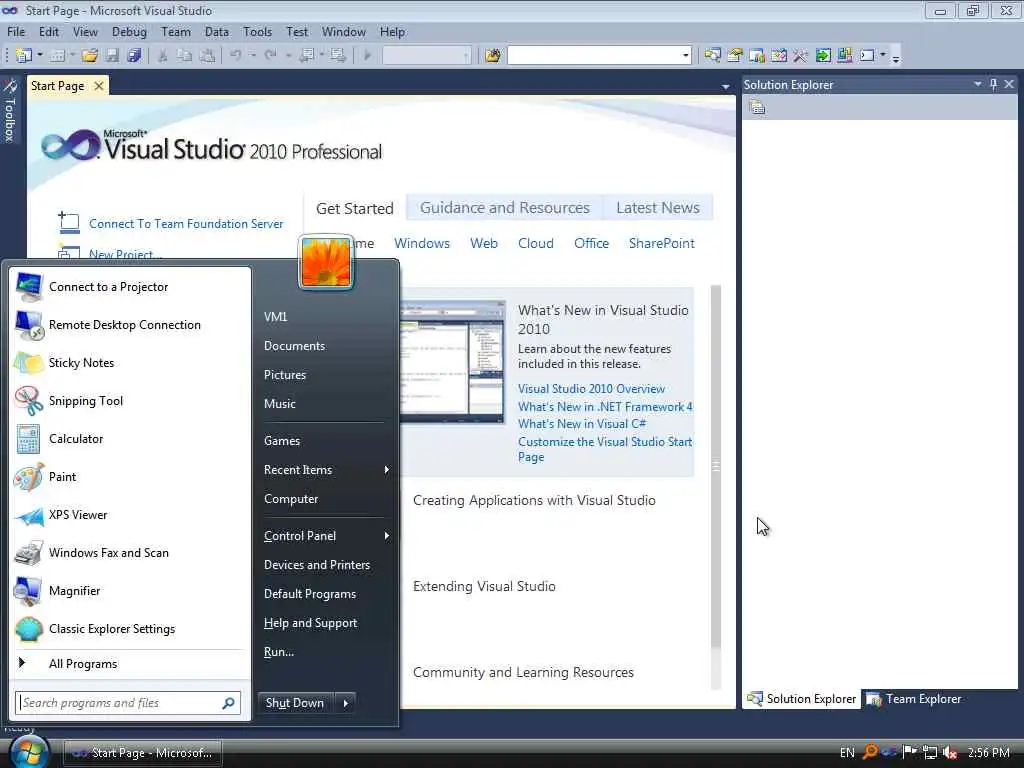Click the Shut Down button

(x=295, y=703)
